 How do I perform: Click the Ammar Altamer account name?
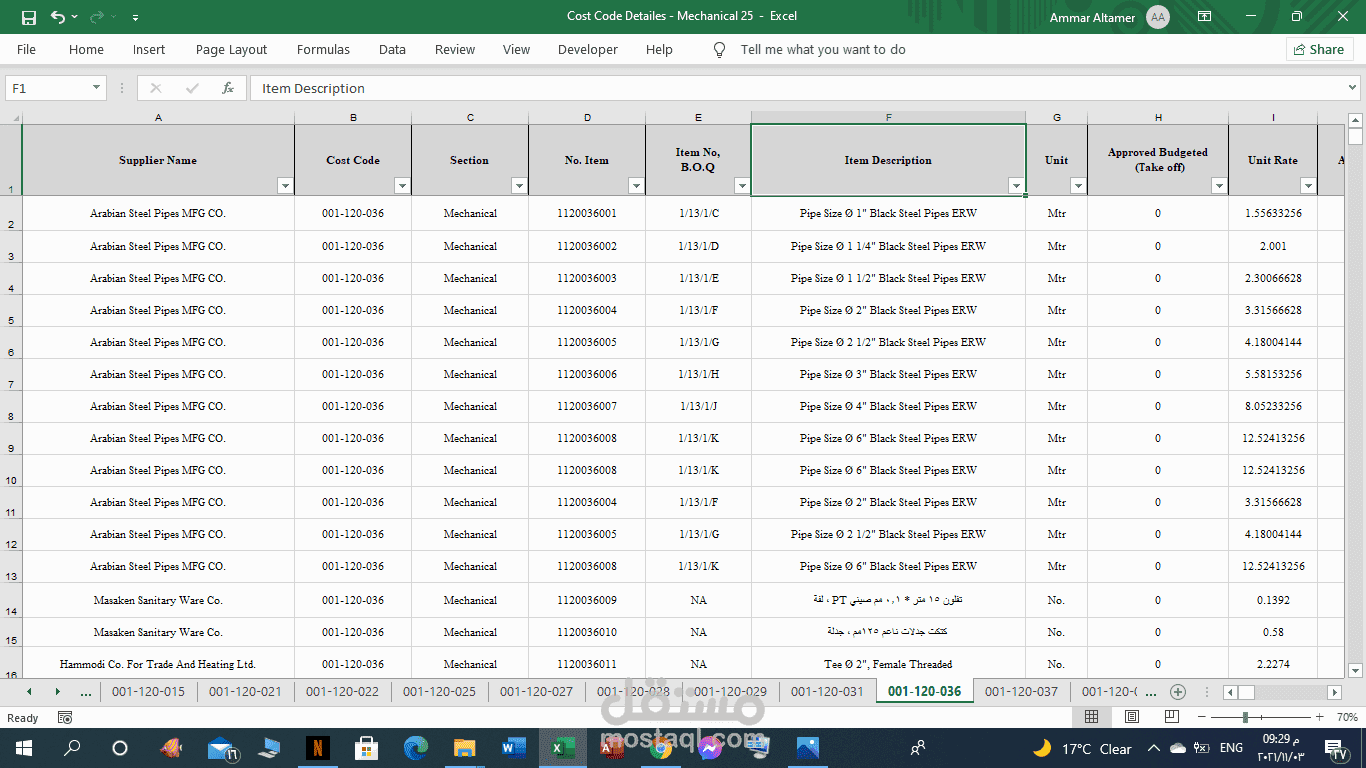coord(1093,18)
